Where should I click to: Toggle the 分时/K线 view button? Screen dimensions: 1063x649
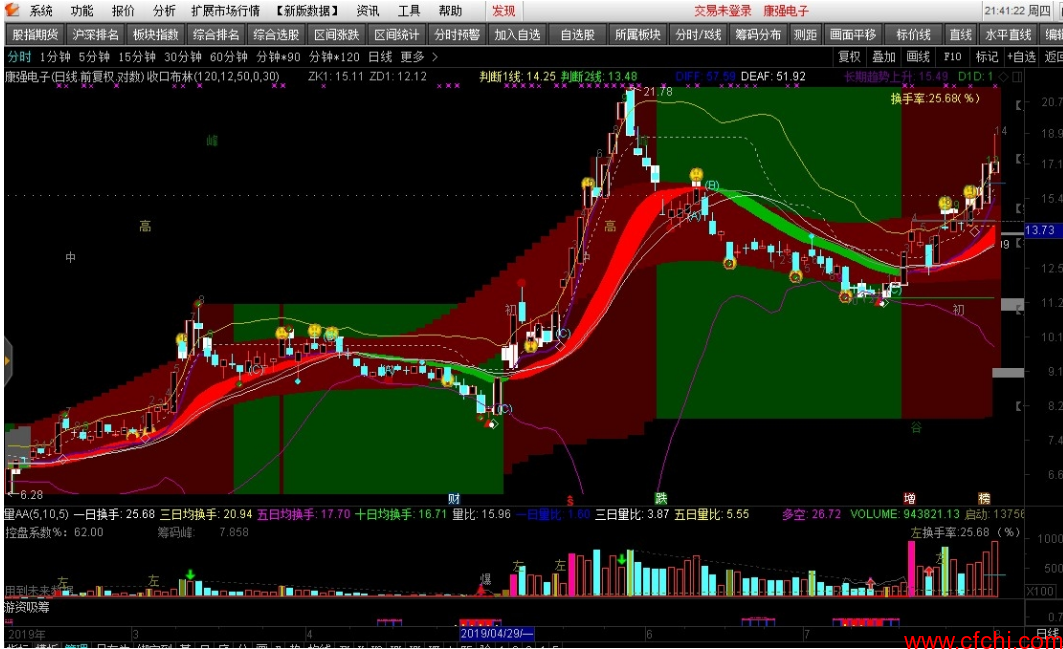point(699,35)
